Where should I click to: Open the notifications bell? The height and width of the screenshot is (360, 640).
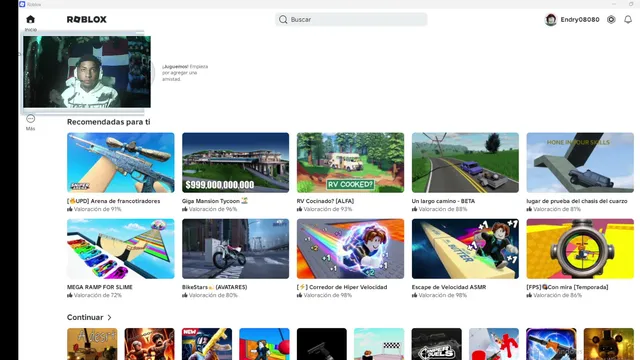point(628,19)
